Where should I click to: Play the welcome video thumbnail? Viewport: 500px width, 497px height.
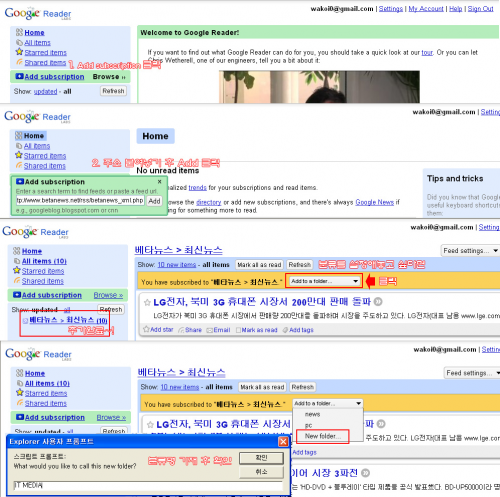(319, 87)
